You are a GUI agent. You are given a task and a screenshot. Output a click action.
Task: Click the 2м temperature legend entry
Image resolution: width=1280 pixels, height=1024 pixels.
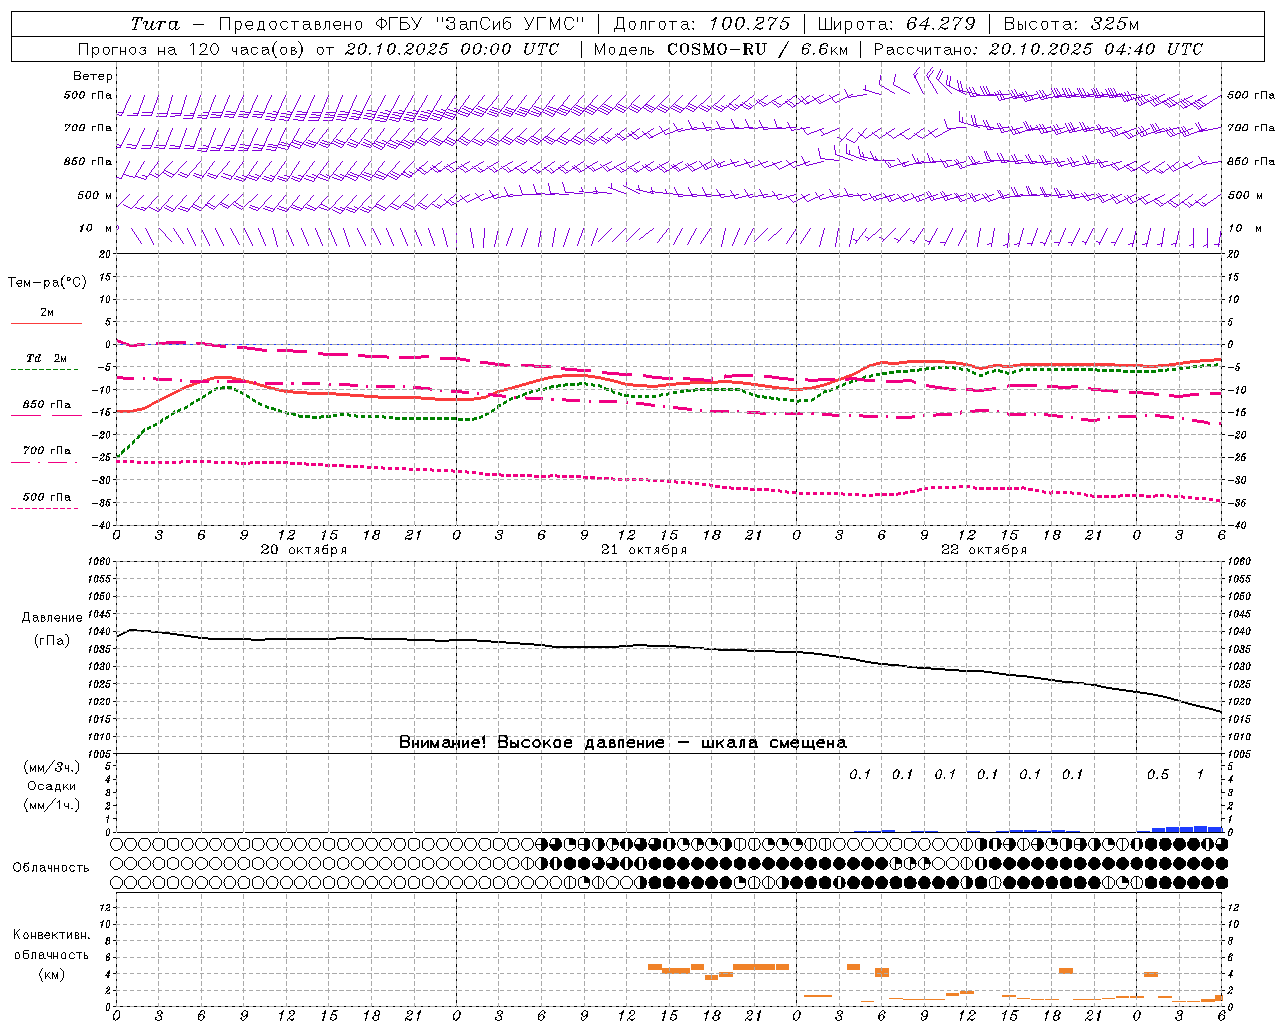coord(47,313)
